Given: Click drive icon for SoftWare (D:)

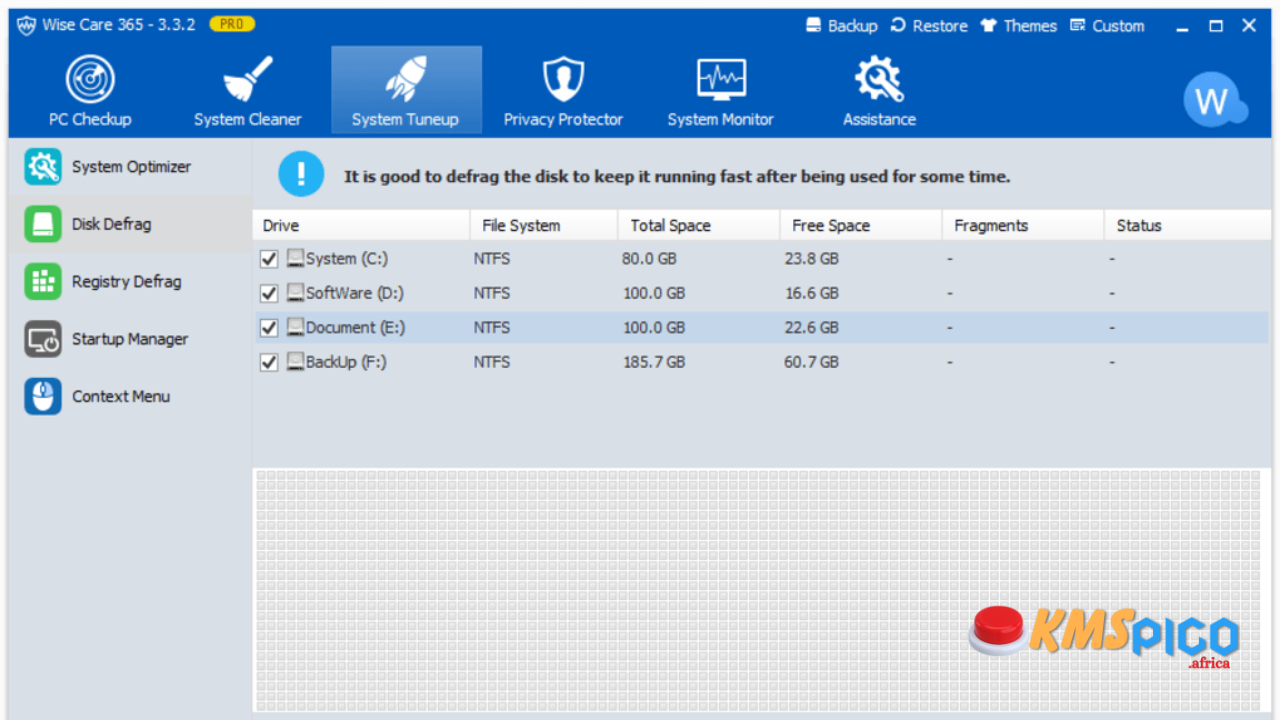Looking at the screenshot, I should pos(295,293).
